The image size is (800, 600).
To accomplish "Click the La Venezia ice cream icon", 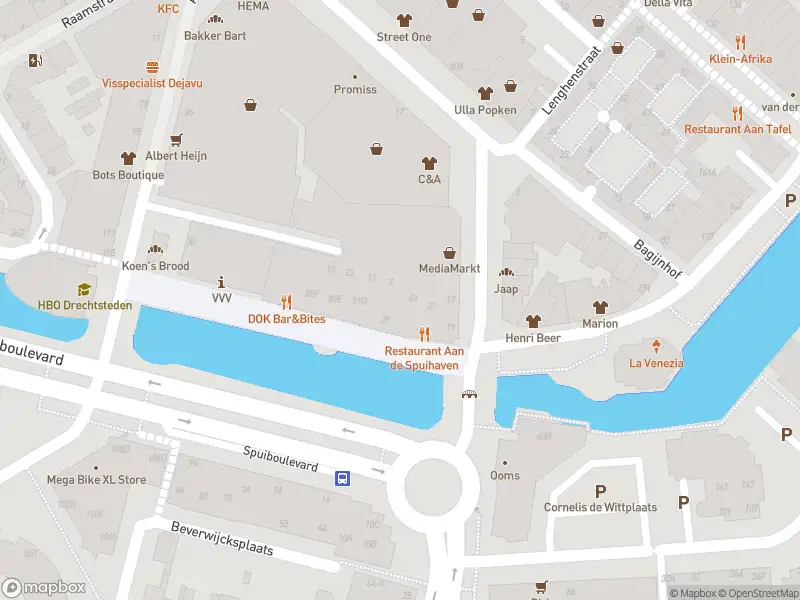I will click(x=656, y=346).
